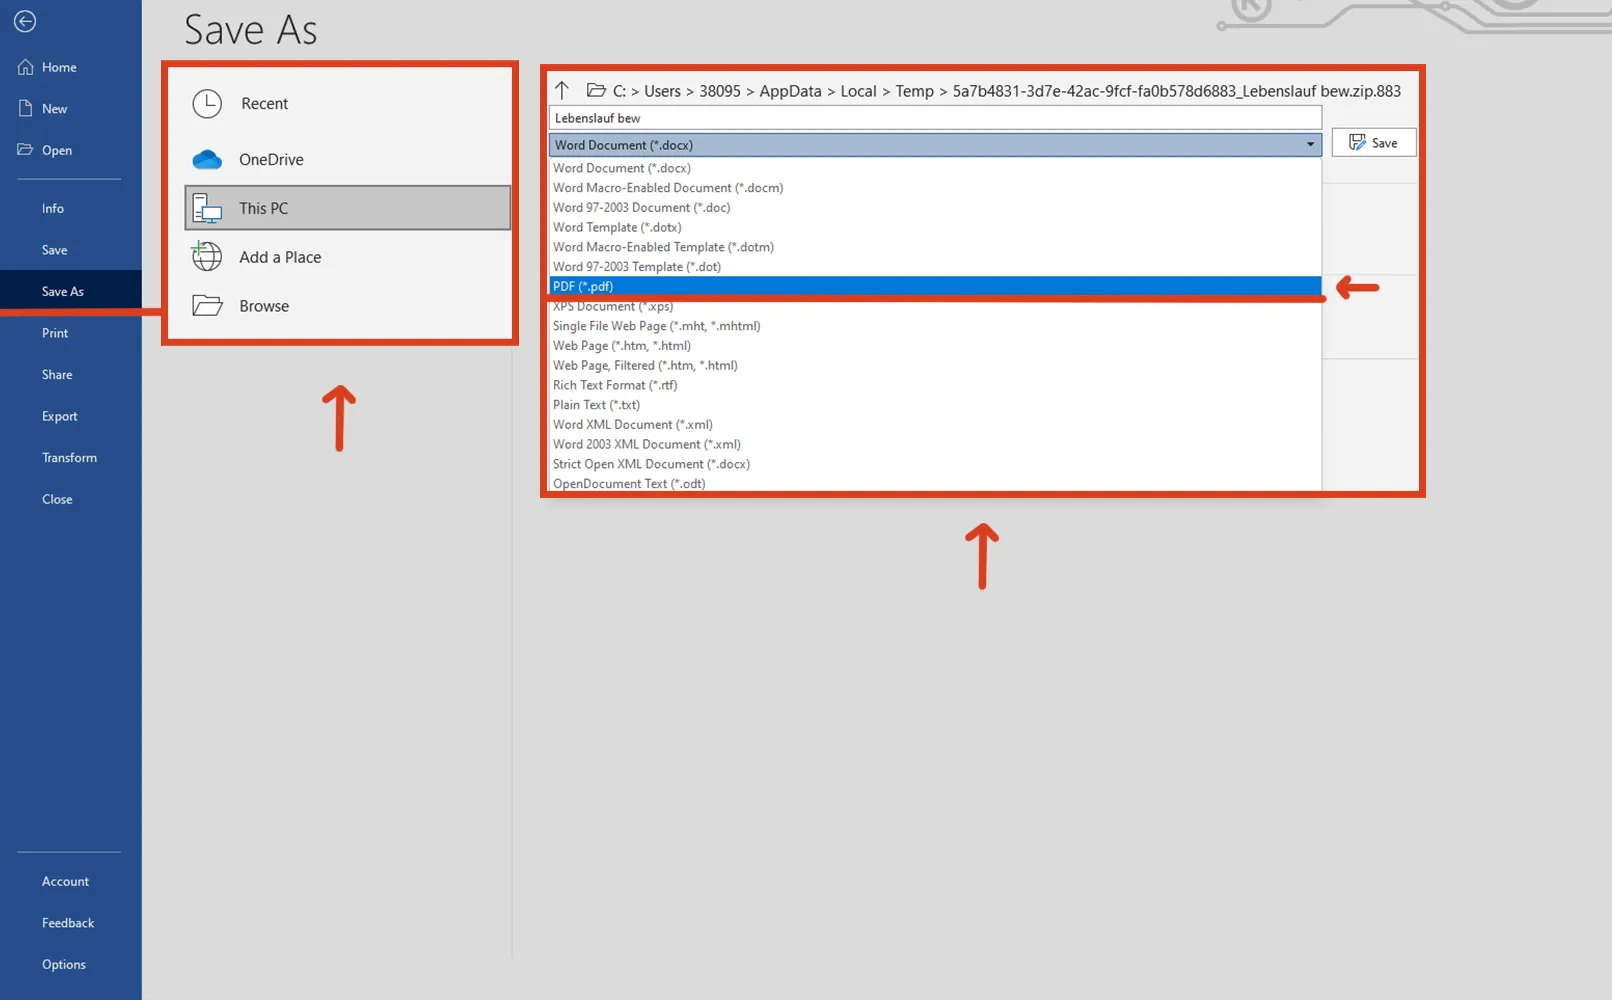Screen dimensions: 1612x1000
Task: Select PDF (*.pdf) from the format list
Action: point(935,286)
